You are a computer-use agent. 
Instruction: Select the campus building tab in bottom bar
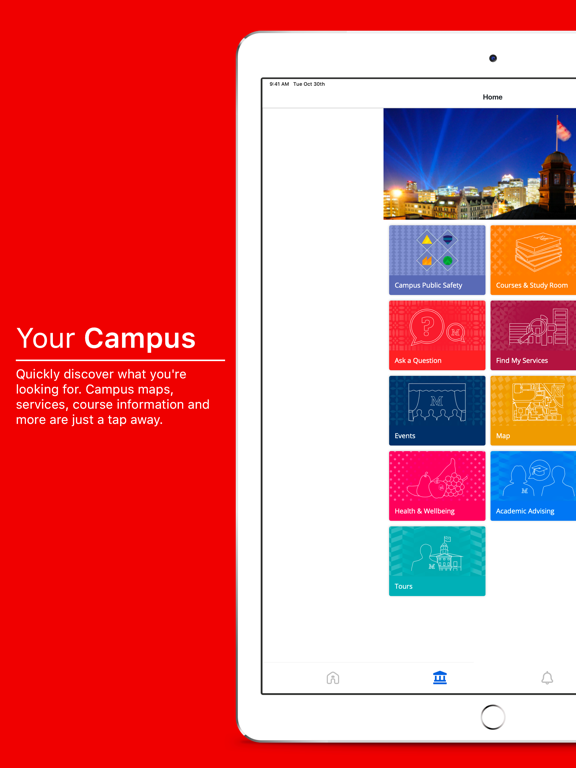440,678
